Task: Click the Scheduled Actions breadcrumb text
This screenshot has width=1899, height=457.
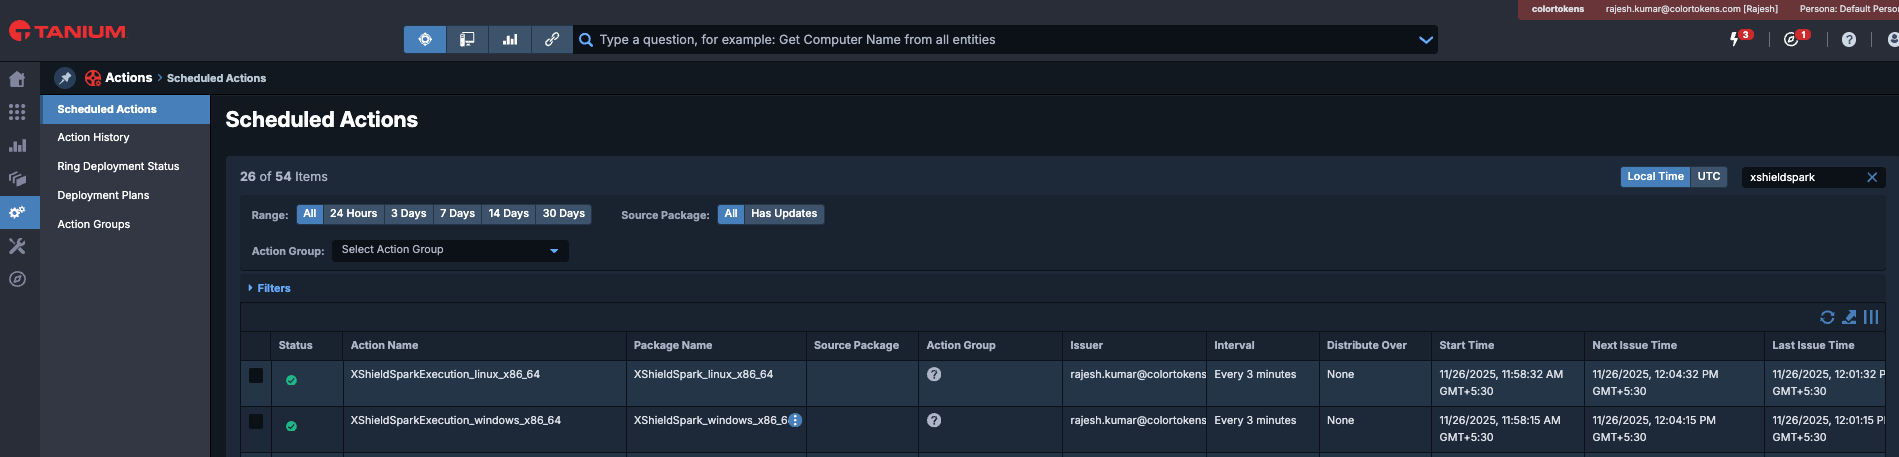Action: click(x=216, y=78)
